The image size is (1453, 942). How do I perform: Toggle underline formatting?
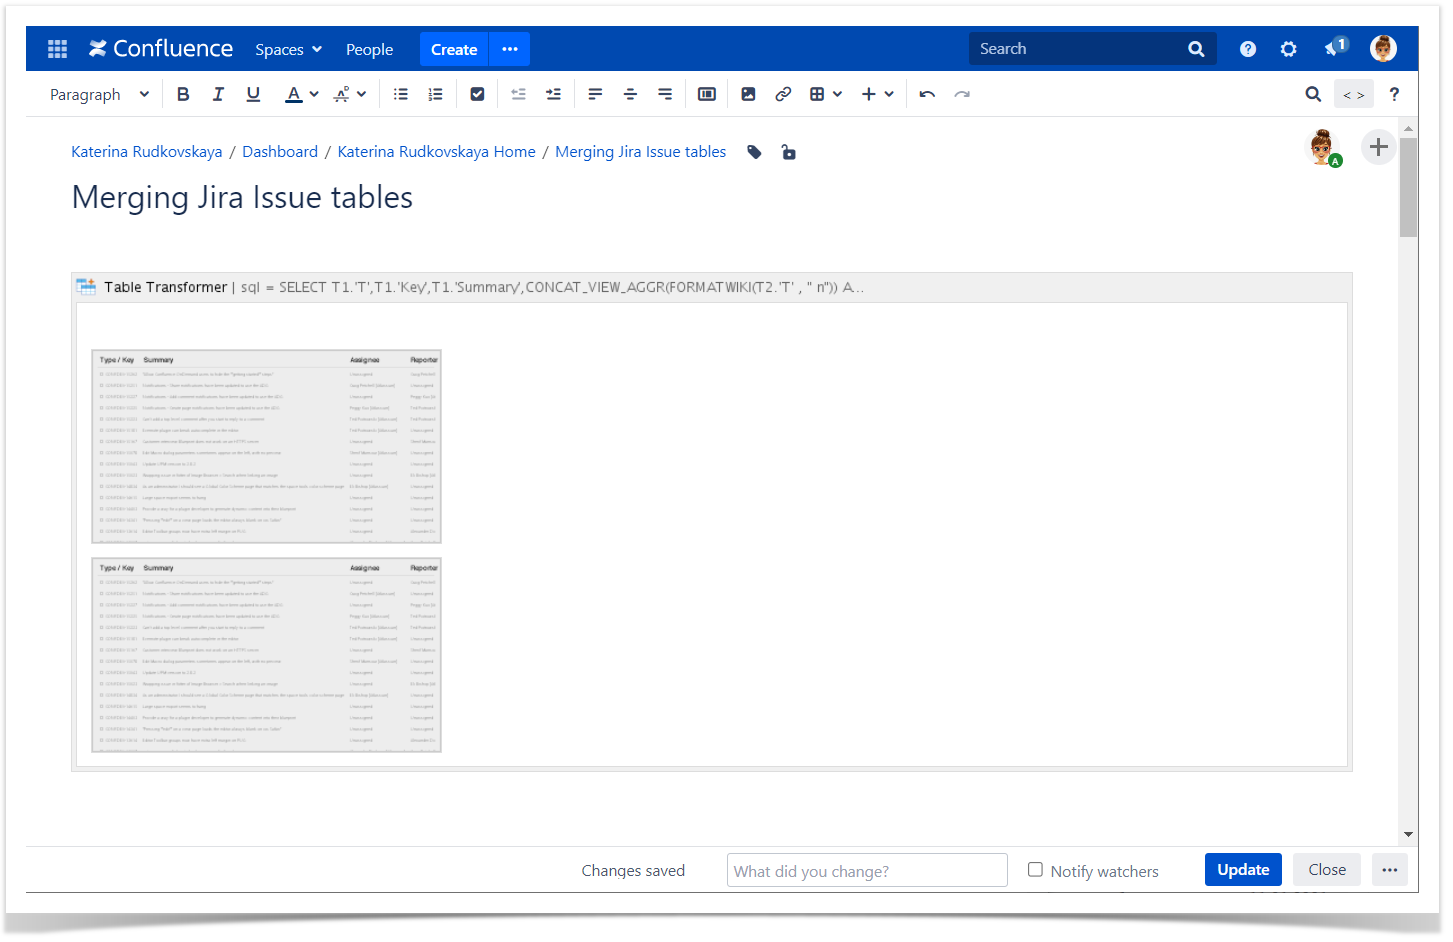(x=253, y=94)
